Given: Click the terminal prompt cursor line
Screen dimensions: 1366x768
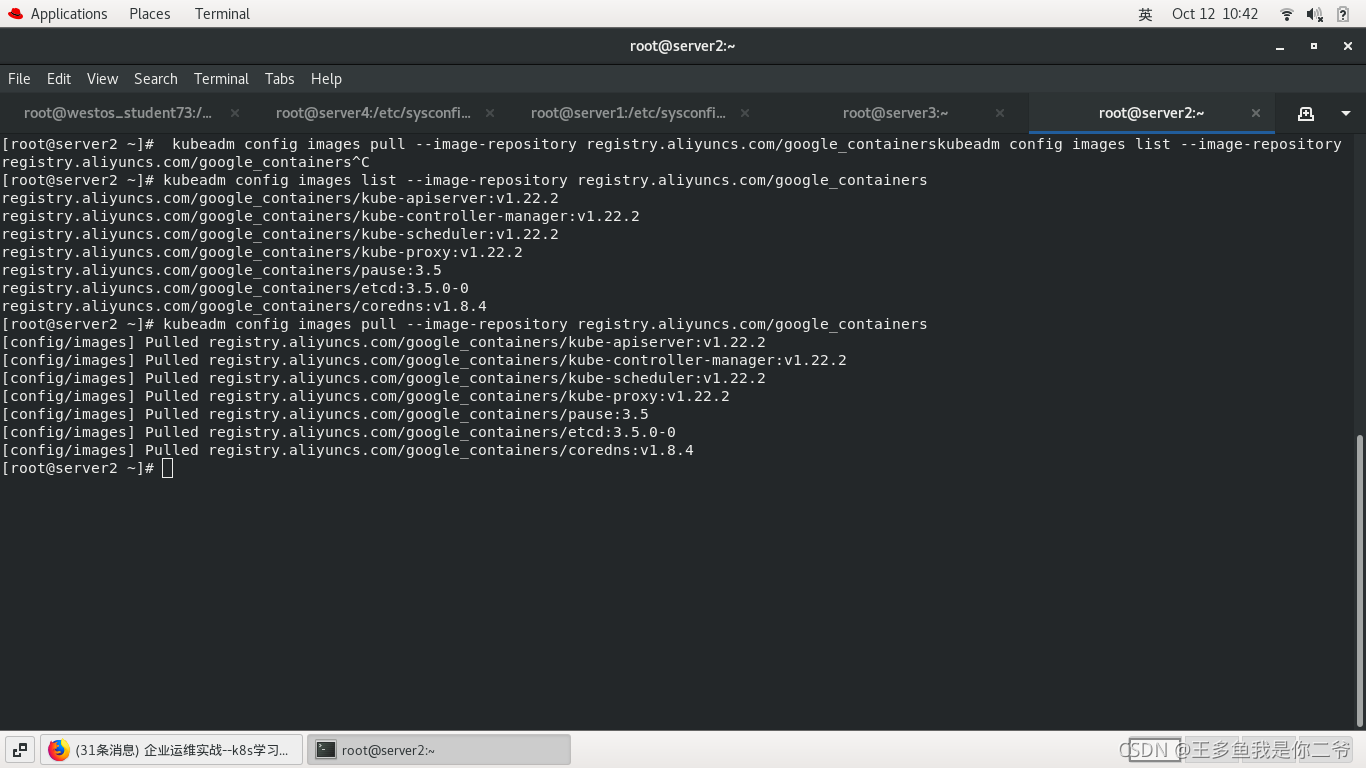Looking at the screenshot, I should click(88, 468).
